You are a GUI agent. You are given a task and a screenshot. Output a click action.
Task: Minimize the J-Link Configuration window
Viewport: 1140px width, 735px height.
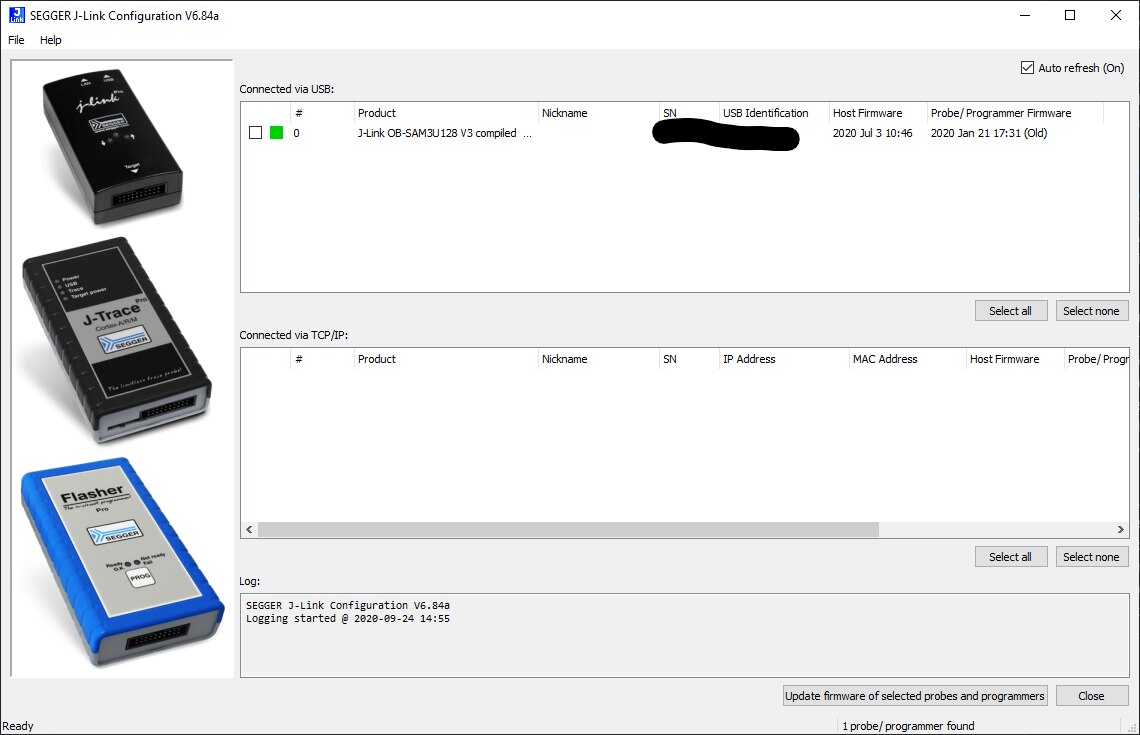[1024, 15]
